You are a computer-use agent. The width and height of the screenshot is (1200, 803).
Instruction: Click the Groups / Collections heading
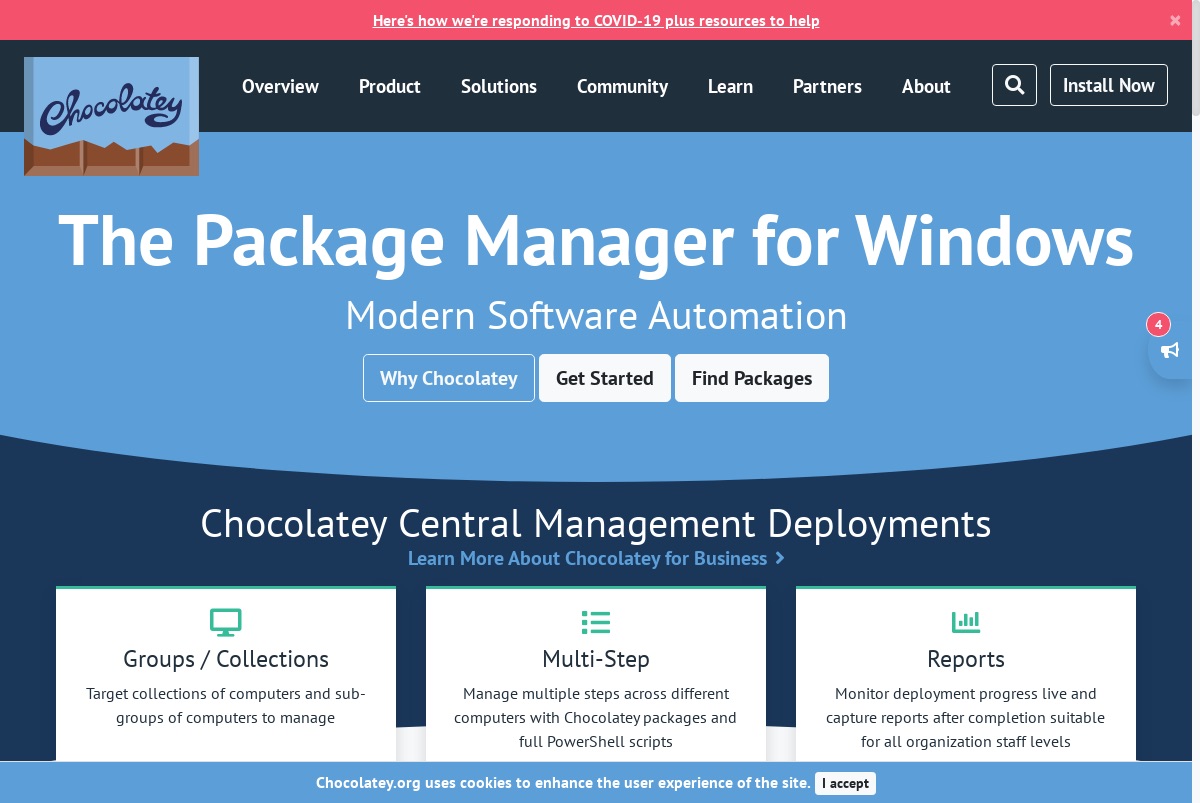click(x=226, y=659)
